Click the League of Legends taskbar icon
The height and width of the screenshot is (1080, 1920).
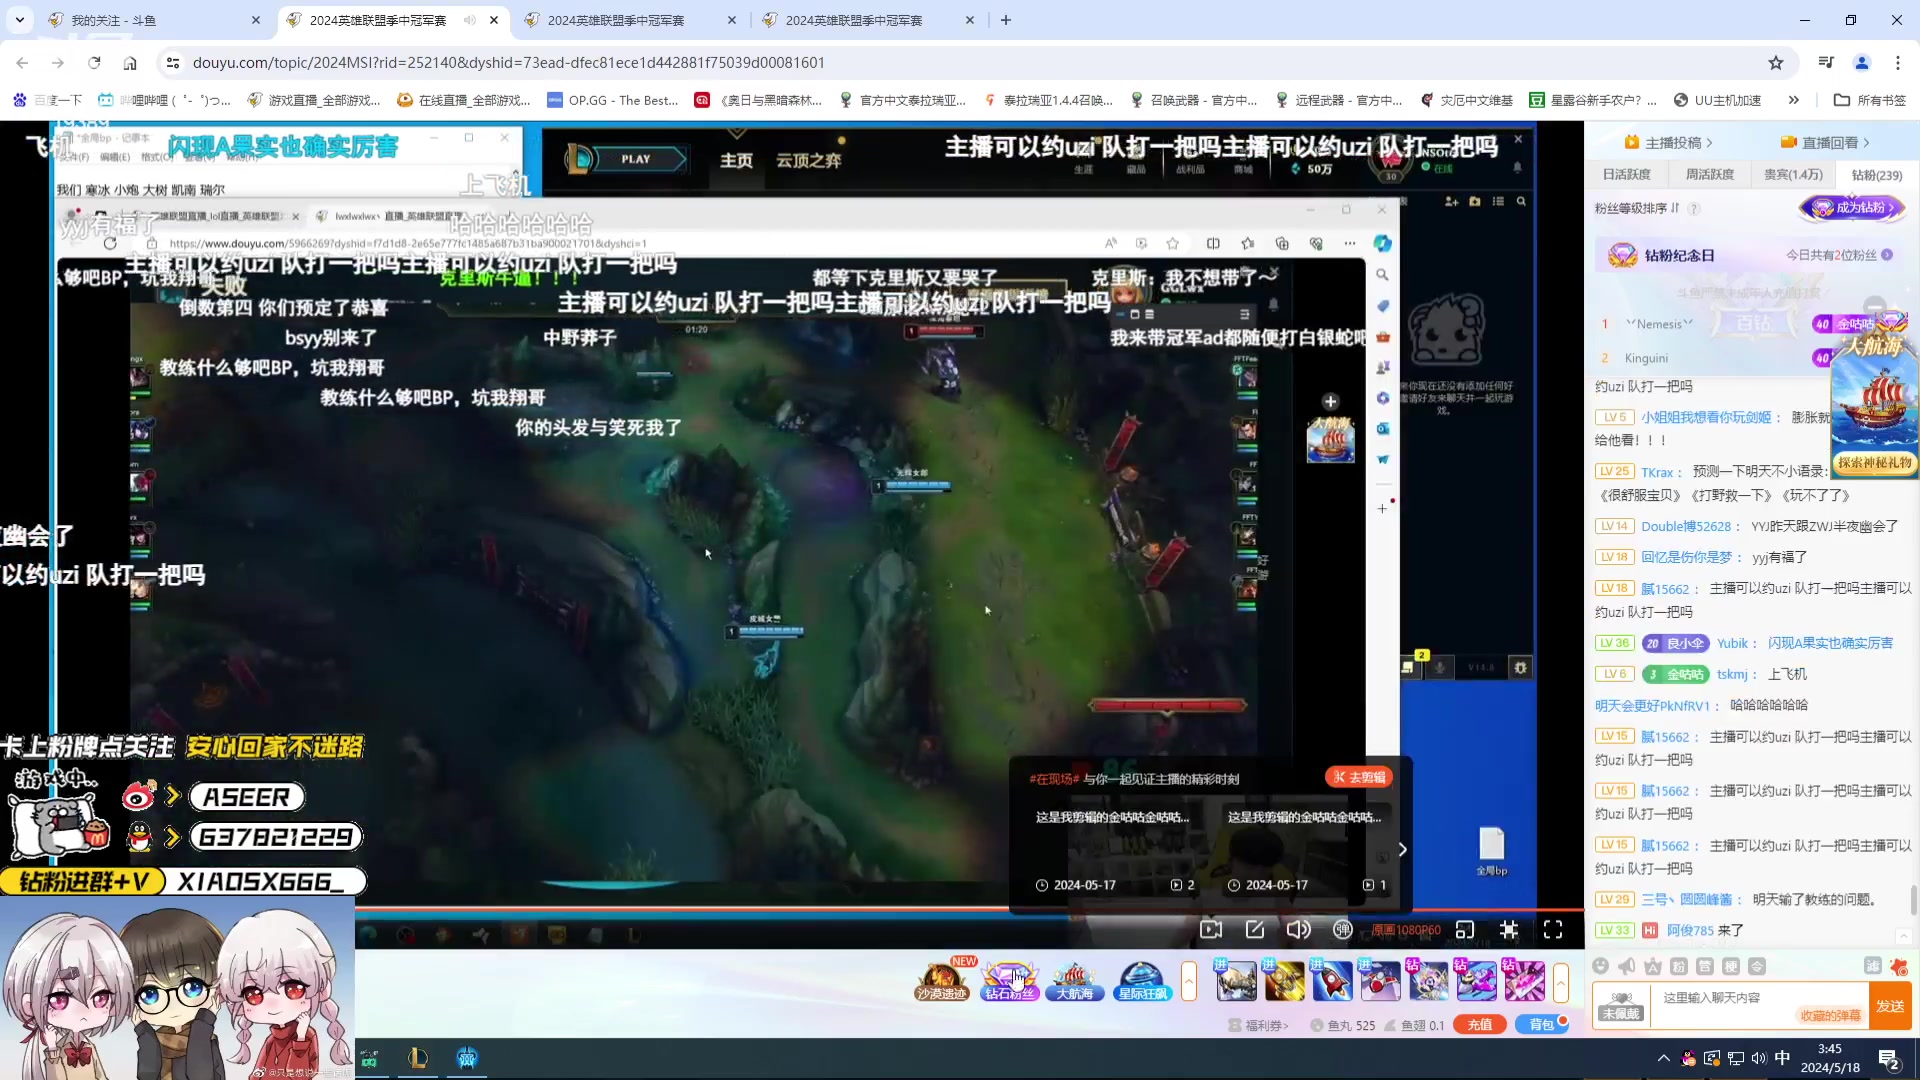tap(418, 1058)
